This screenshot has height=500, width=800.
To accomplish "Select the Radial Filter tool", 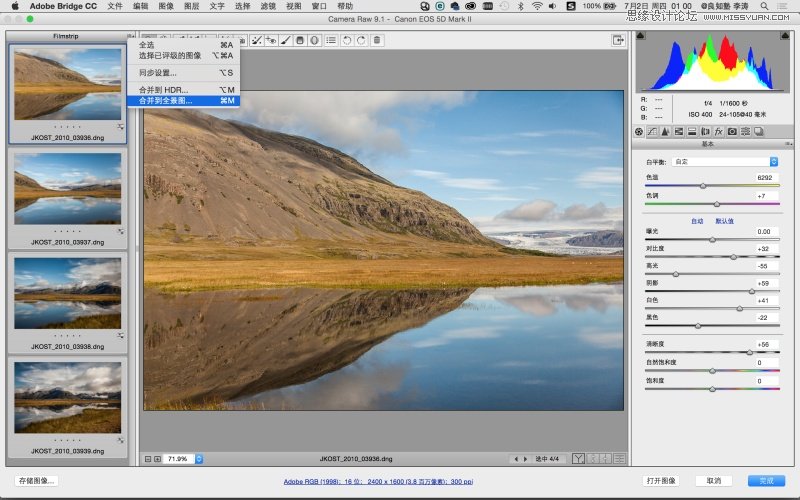I will click(314, 40).
